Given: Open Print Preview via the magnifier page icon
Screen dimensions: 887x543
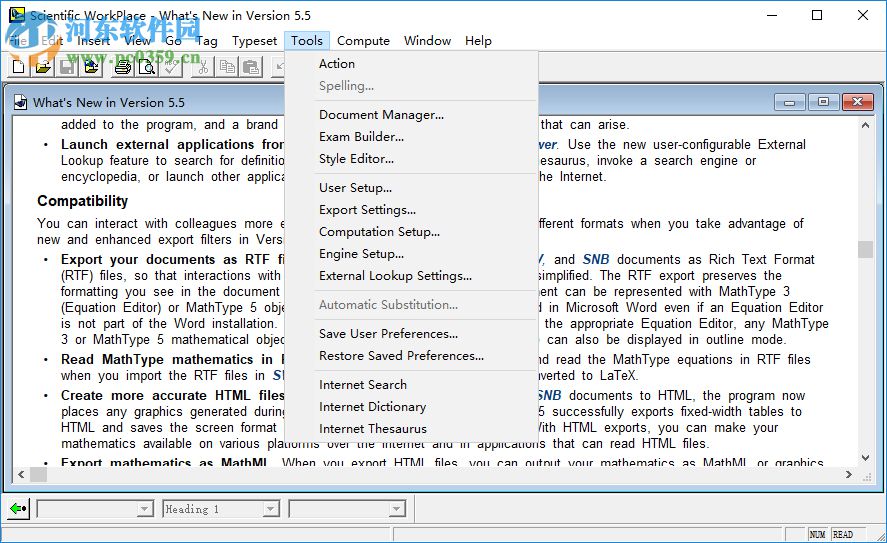Looking at the screenshot, I should 147,67.
